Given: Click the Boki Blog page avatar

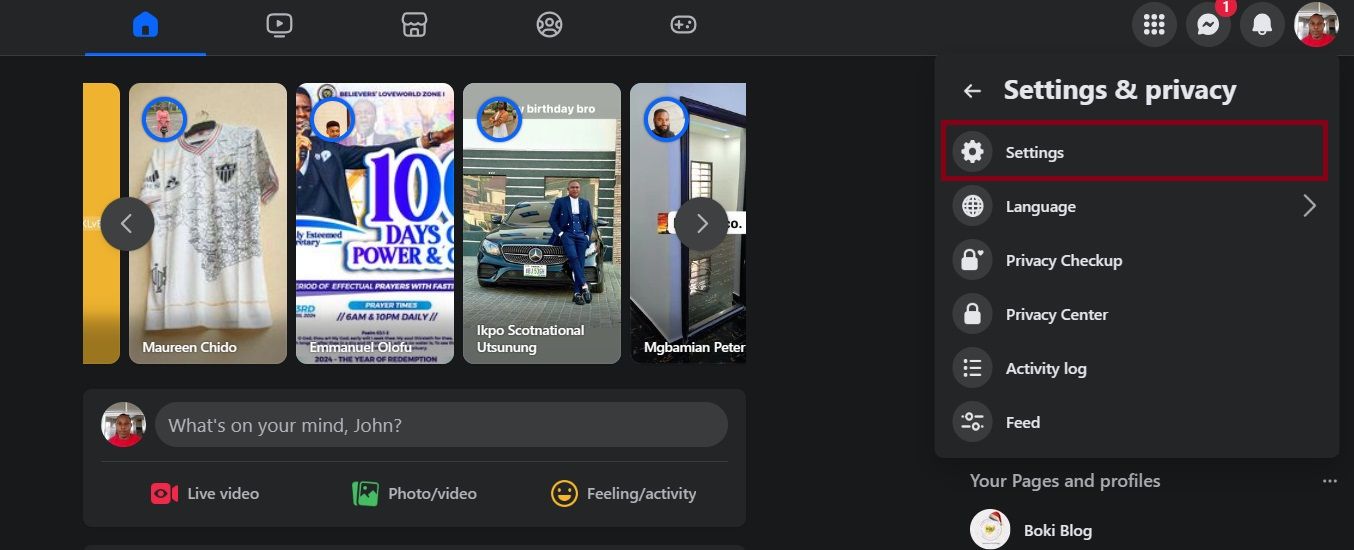Looking at the screenshot, I should [990, 530].
